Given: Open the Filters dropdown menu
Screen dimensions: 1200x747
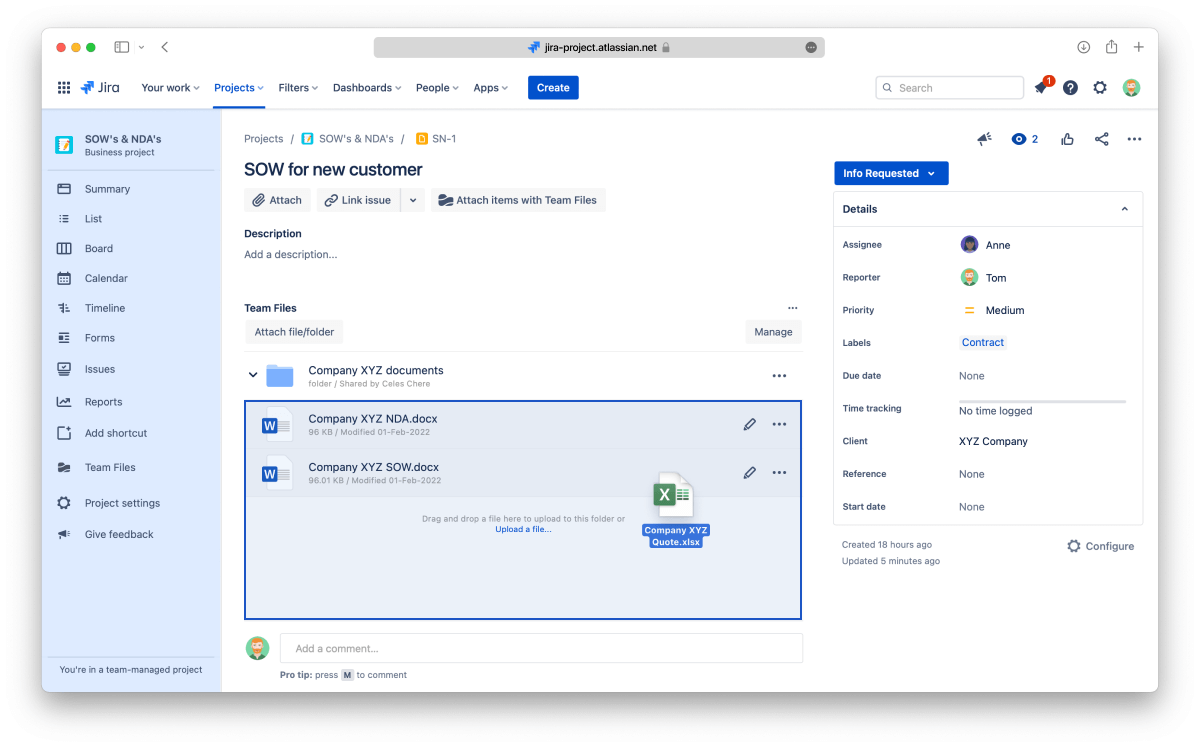Looking at the screenshot, I should point(298,88).
